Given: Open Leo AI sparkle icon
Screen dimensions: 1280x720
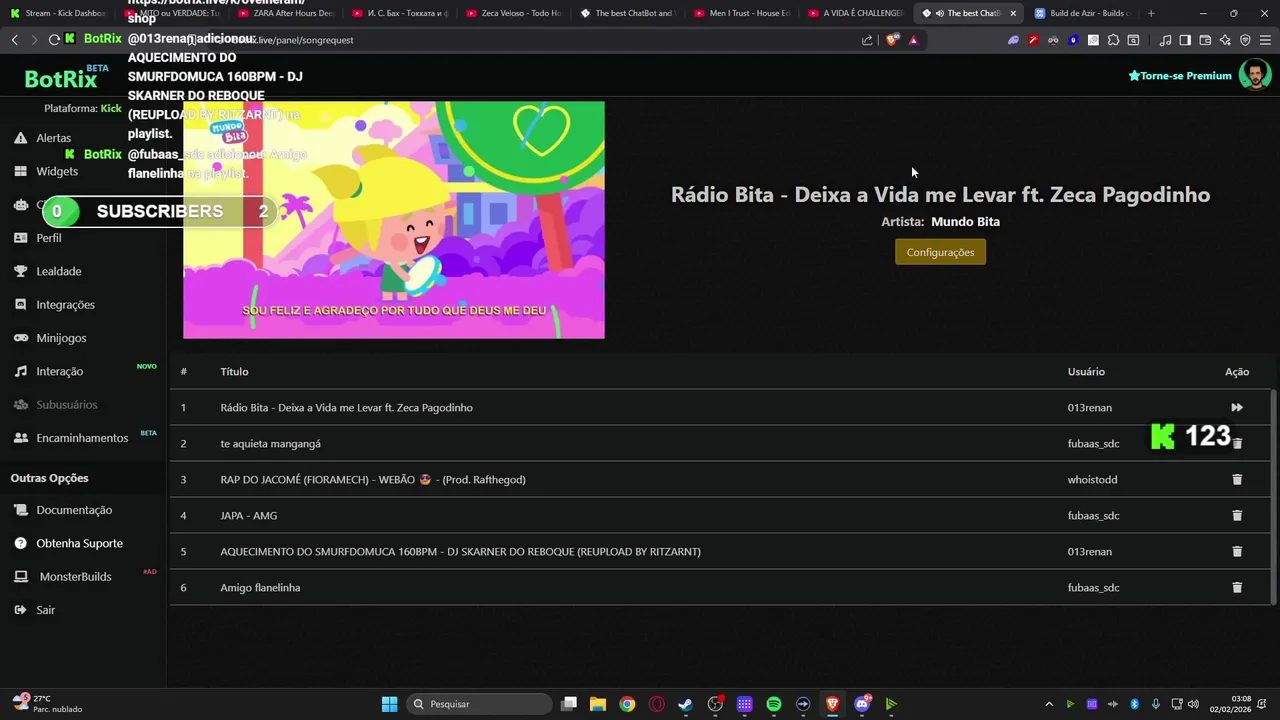Looking at the screenshot, I should coord(1225,40).
